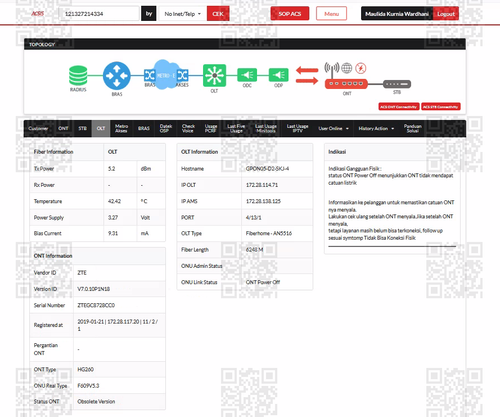The image size is (500, 417).
Task: Click the red ONT modem icon
Action: [346, 84]
